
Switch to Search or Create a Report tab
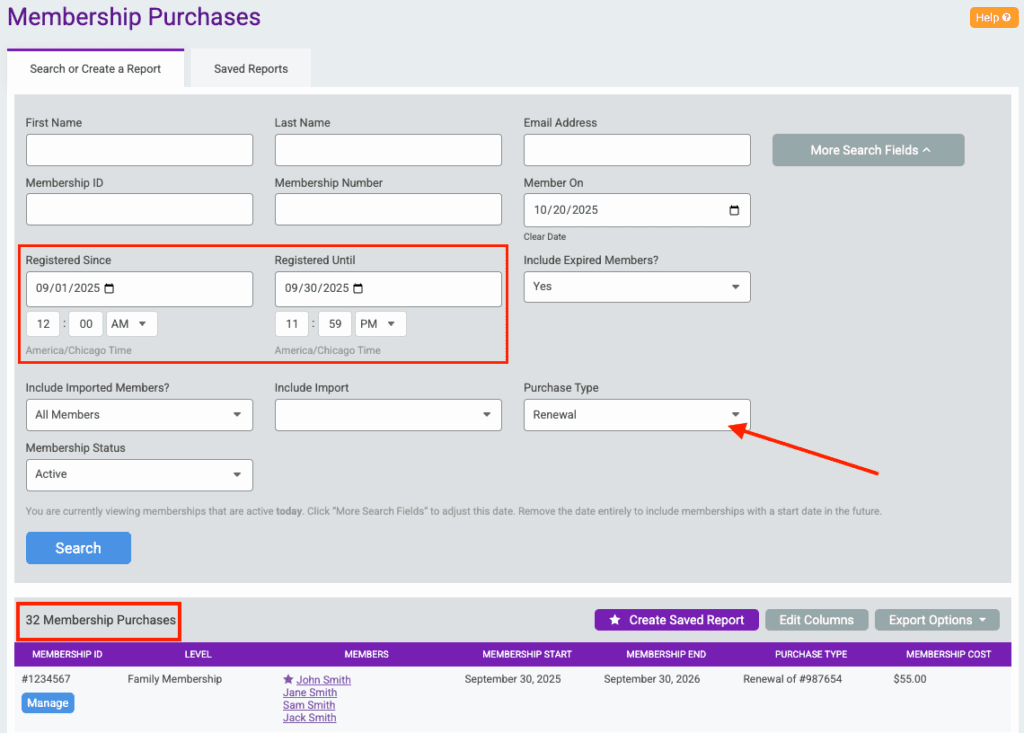point(95,69)
